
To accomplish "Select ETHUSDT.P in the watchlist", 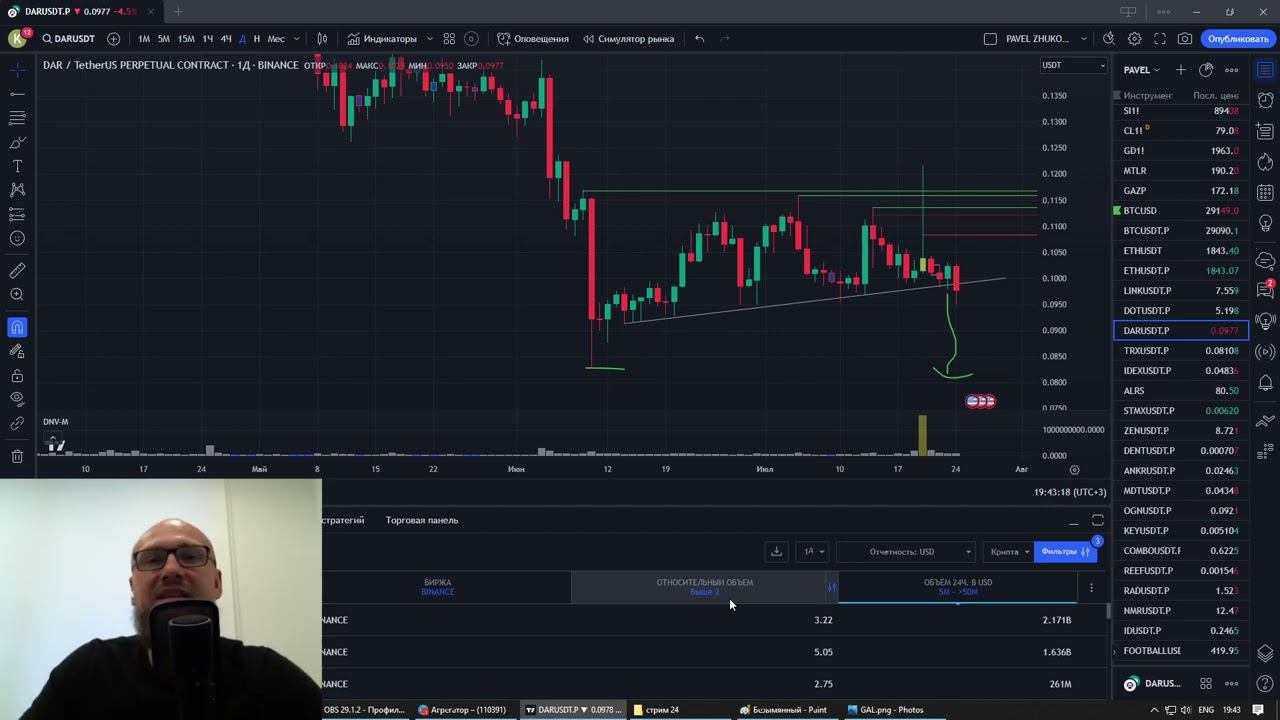I will (1181, 271).
